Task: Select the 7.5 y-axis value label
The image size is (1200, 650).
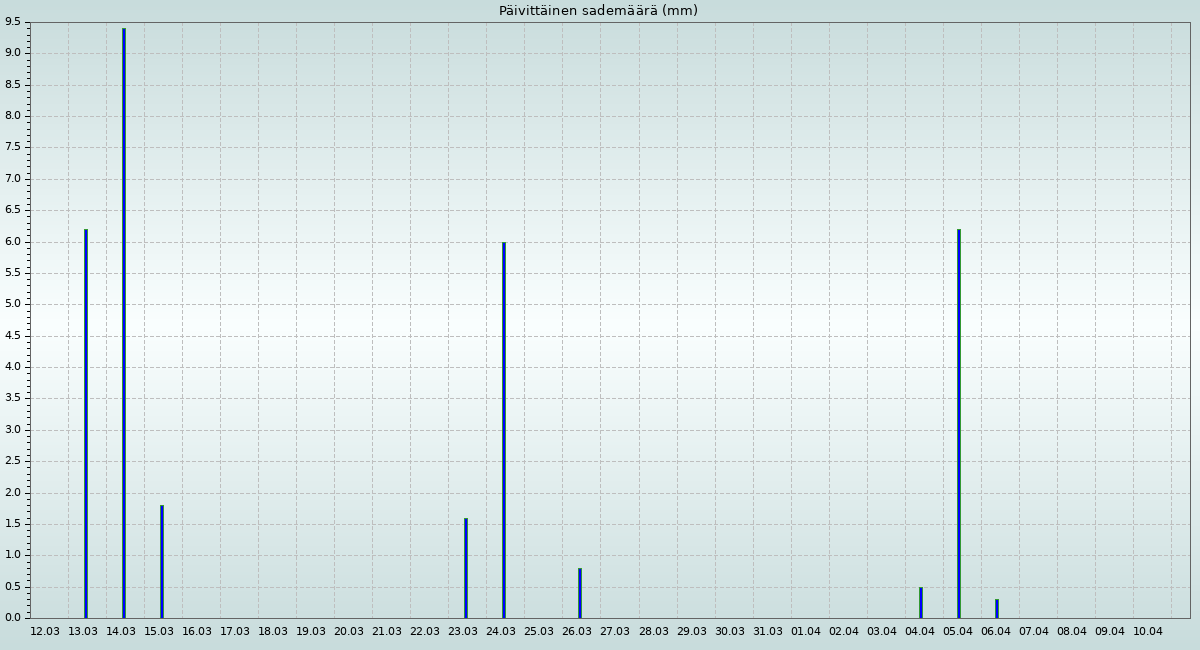Action: pos(13,147)
